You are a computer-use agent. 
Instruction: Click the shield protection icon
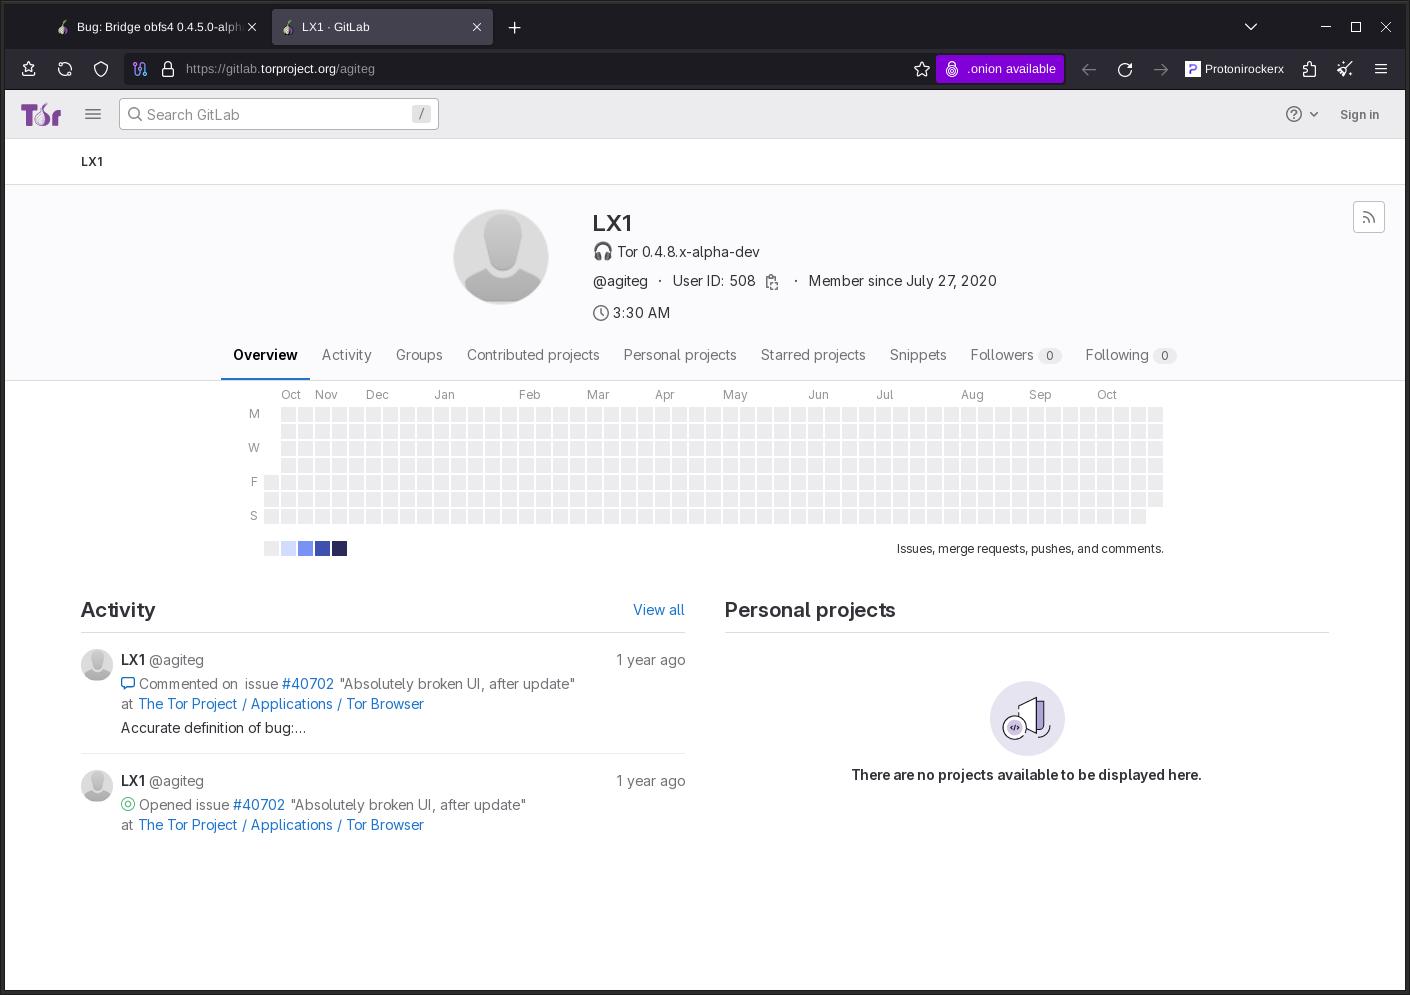click(x=101, y=69)
